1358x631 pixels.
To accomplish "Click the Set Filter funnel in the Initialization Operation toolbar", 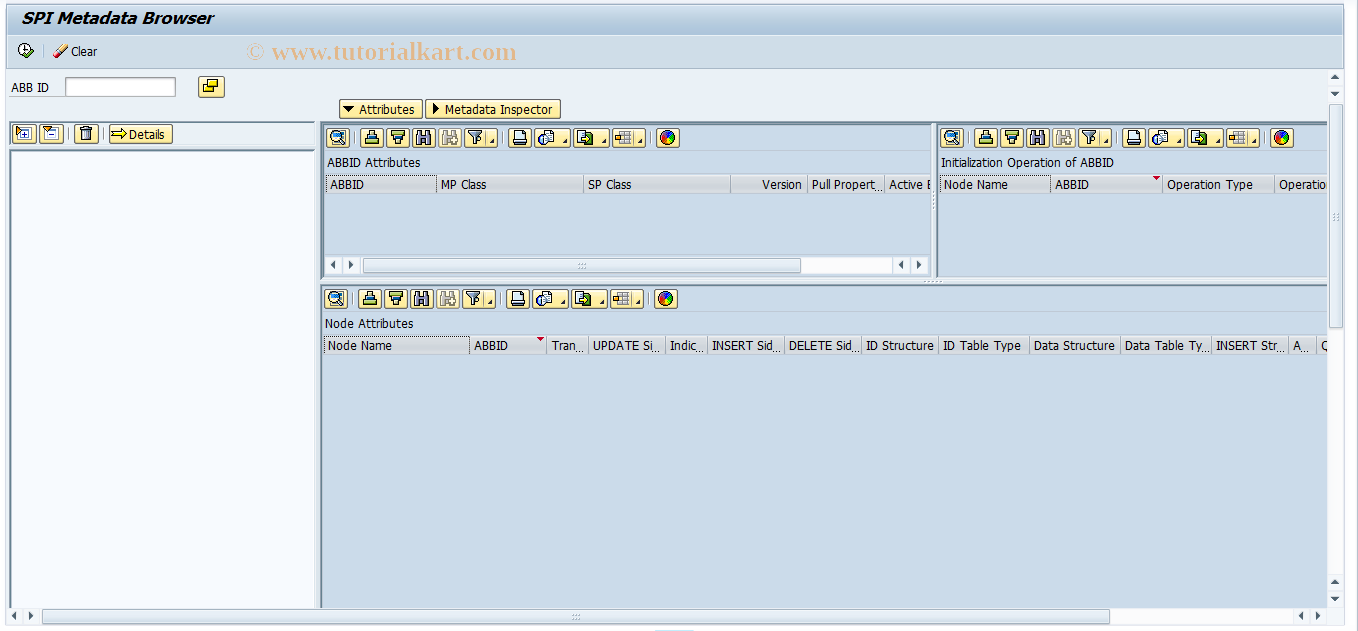I will coord(1094,138).
